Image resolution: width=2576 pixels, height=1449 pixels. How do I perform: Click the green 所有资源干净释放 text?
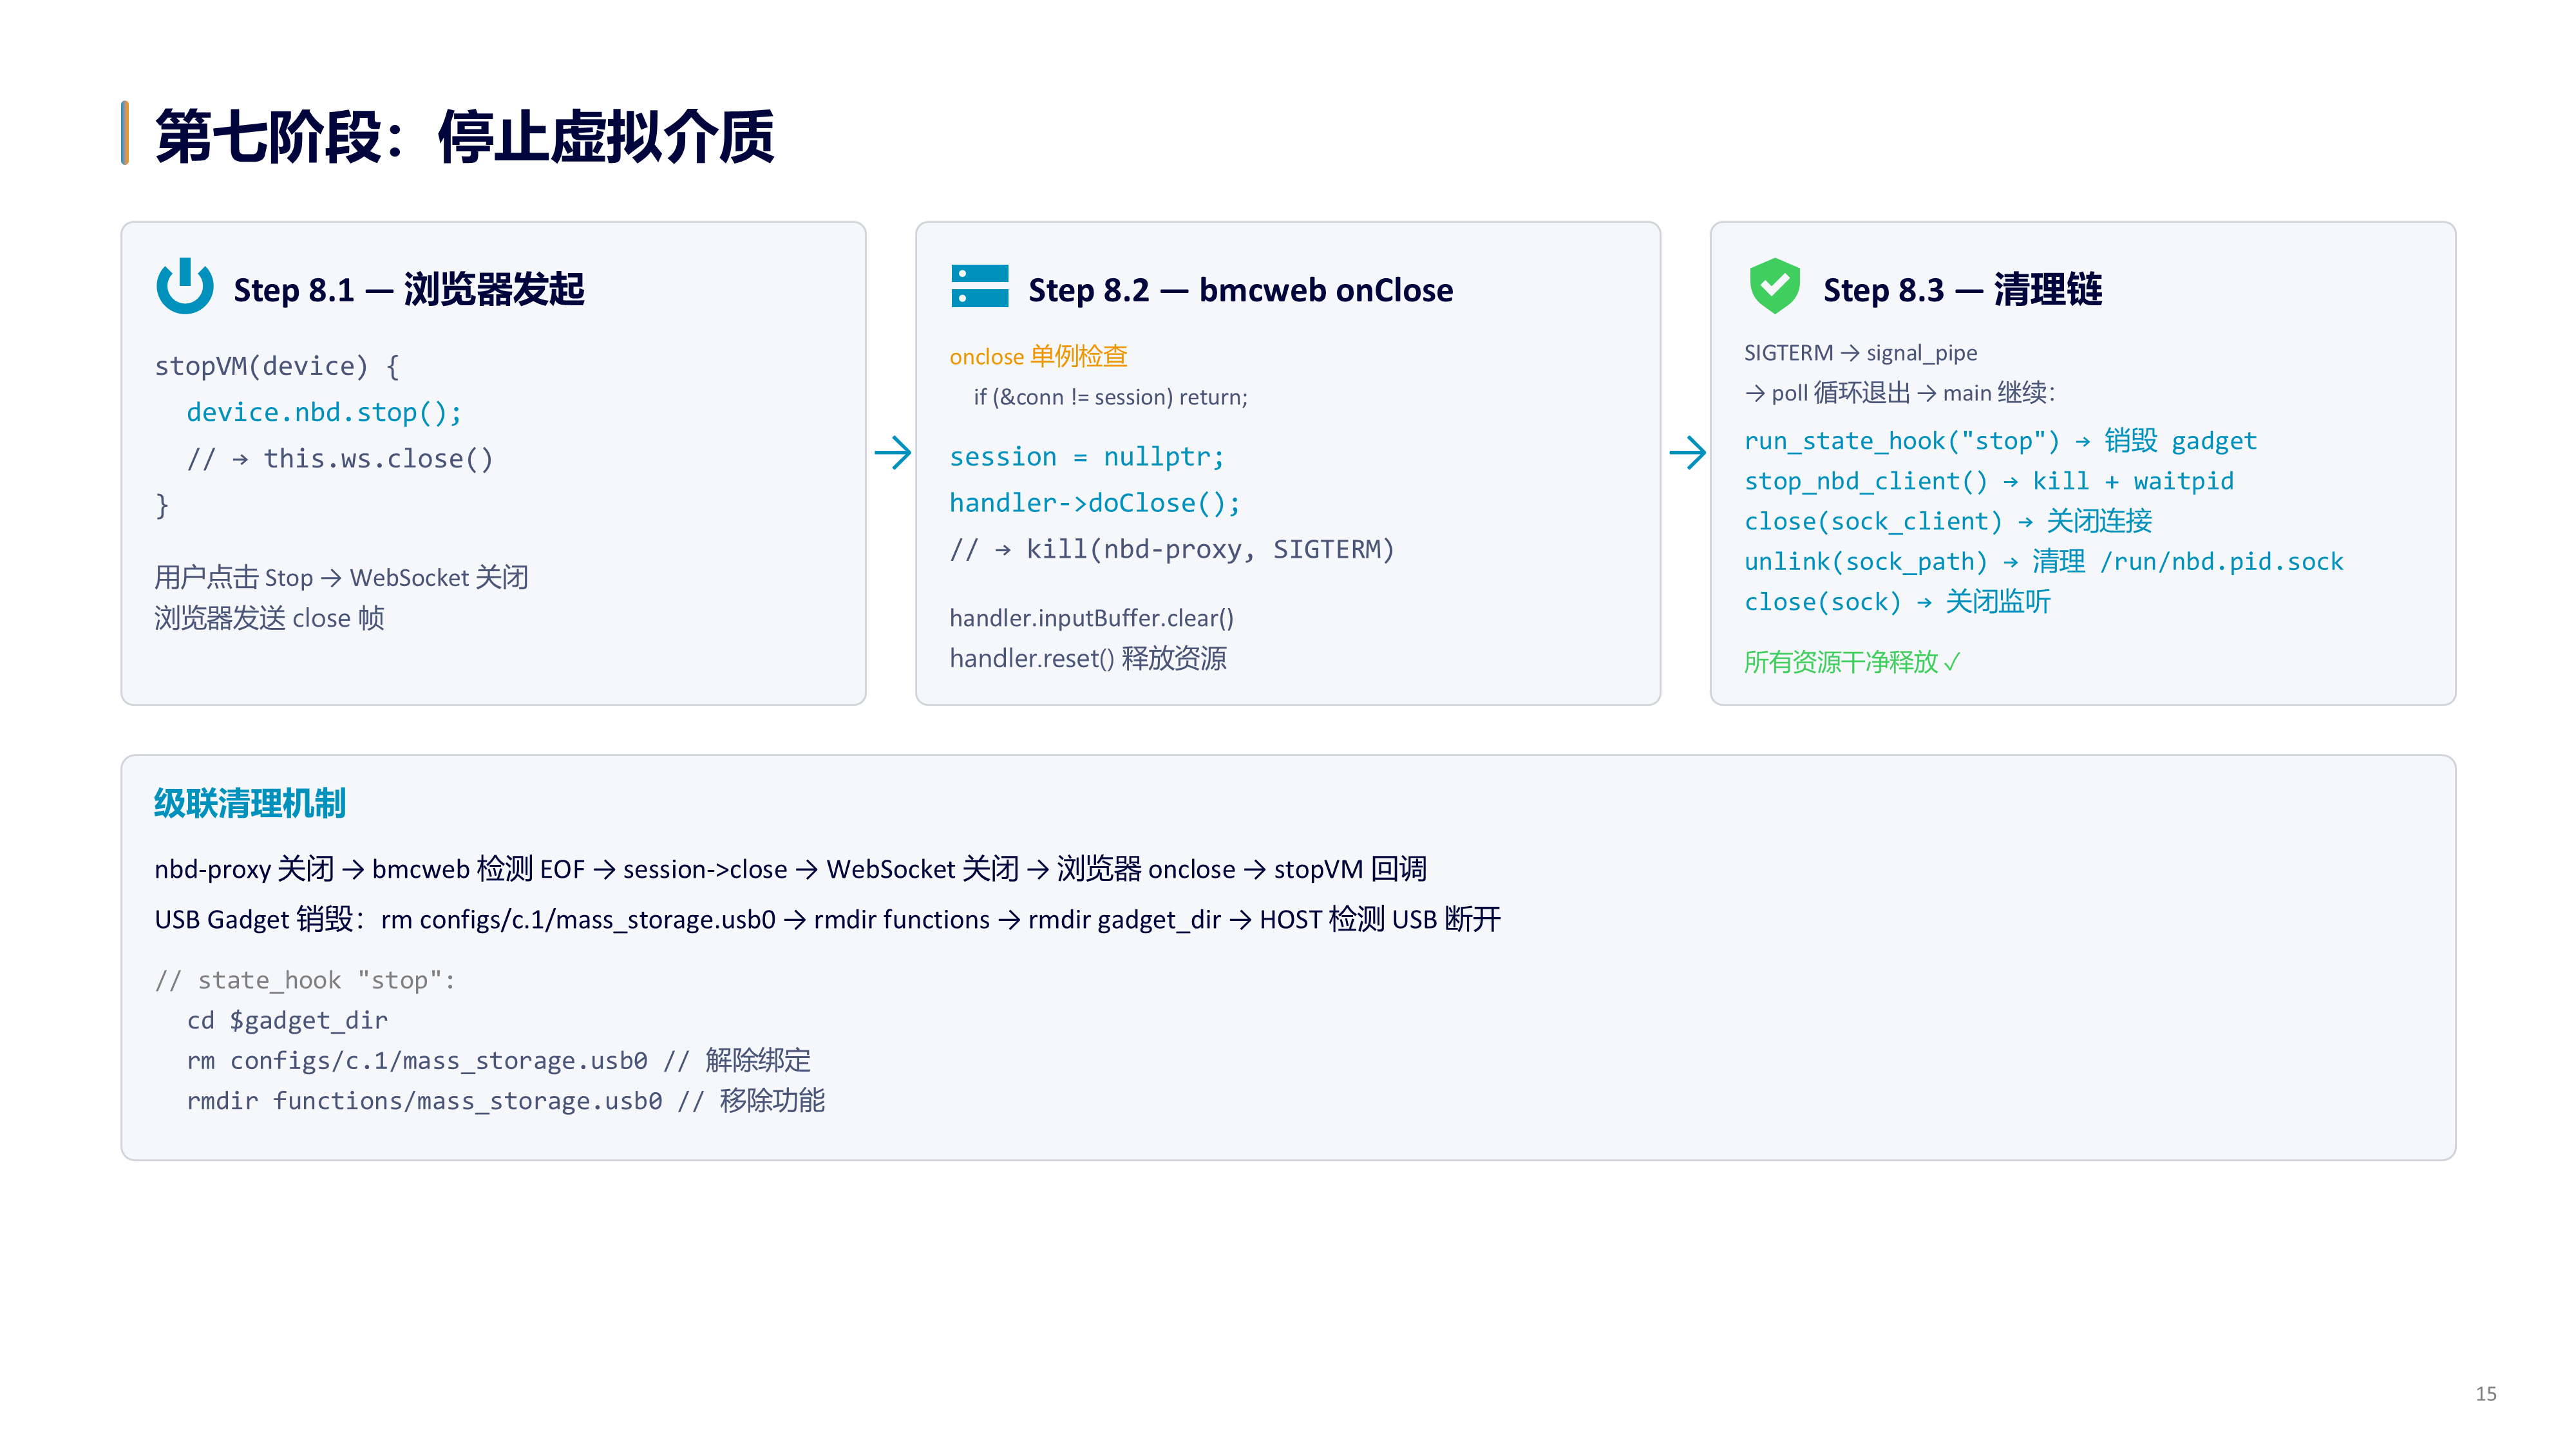(1851, 662)
